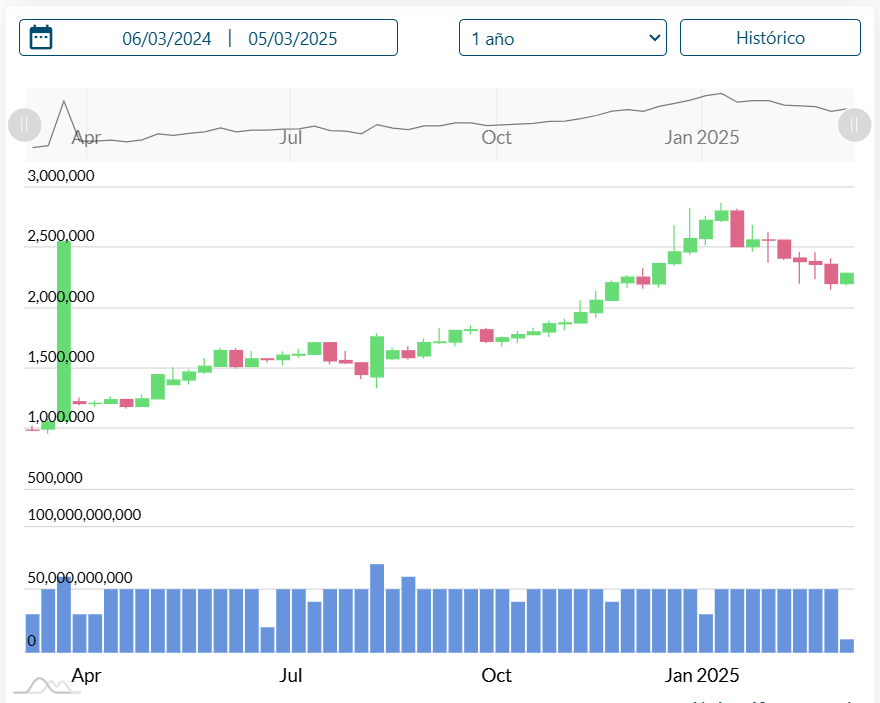Viewport: 880px width, 703px height.
Task: Click the 'Oct' label in navigator strip
Action: [496, 138]
